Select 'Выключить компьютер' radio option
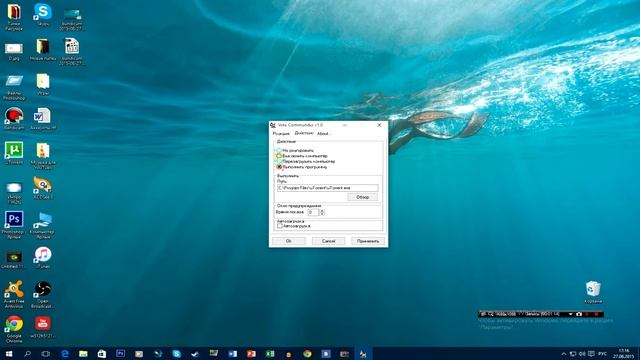This screenshot has width=640, height=360. point(280,156)
